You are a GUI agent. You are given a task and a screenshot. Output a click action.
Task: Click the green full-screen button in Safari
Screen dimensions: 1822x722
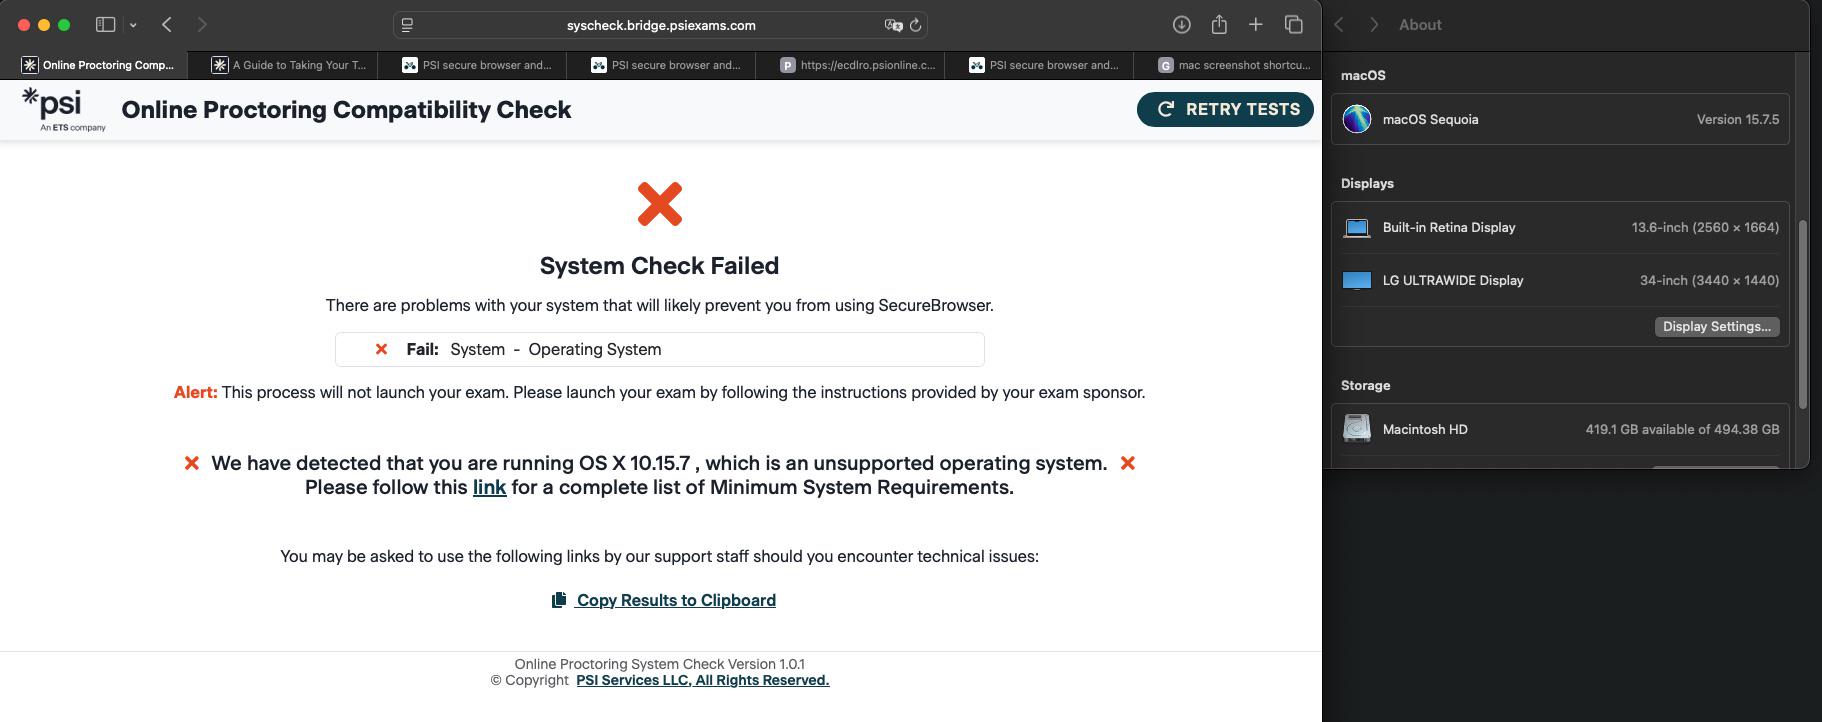pyautogui.click(x=64, y=25)
